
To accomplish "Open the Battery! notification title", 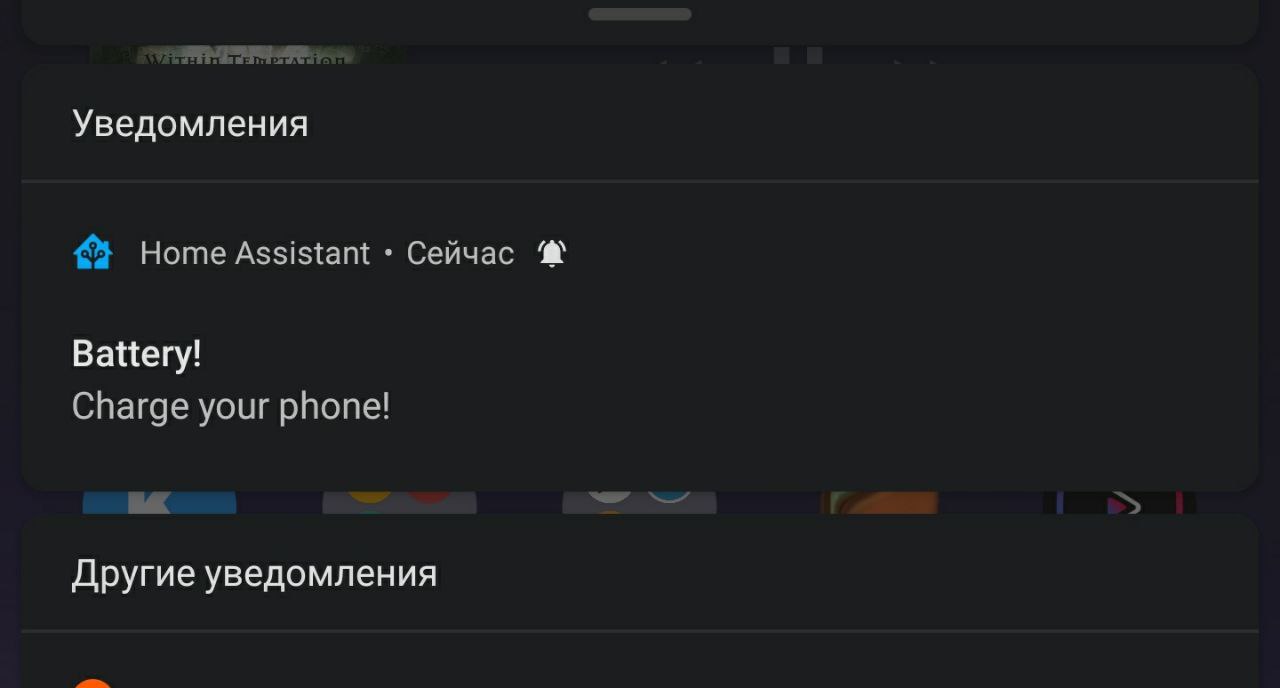I will (x=137, y=354).
